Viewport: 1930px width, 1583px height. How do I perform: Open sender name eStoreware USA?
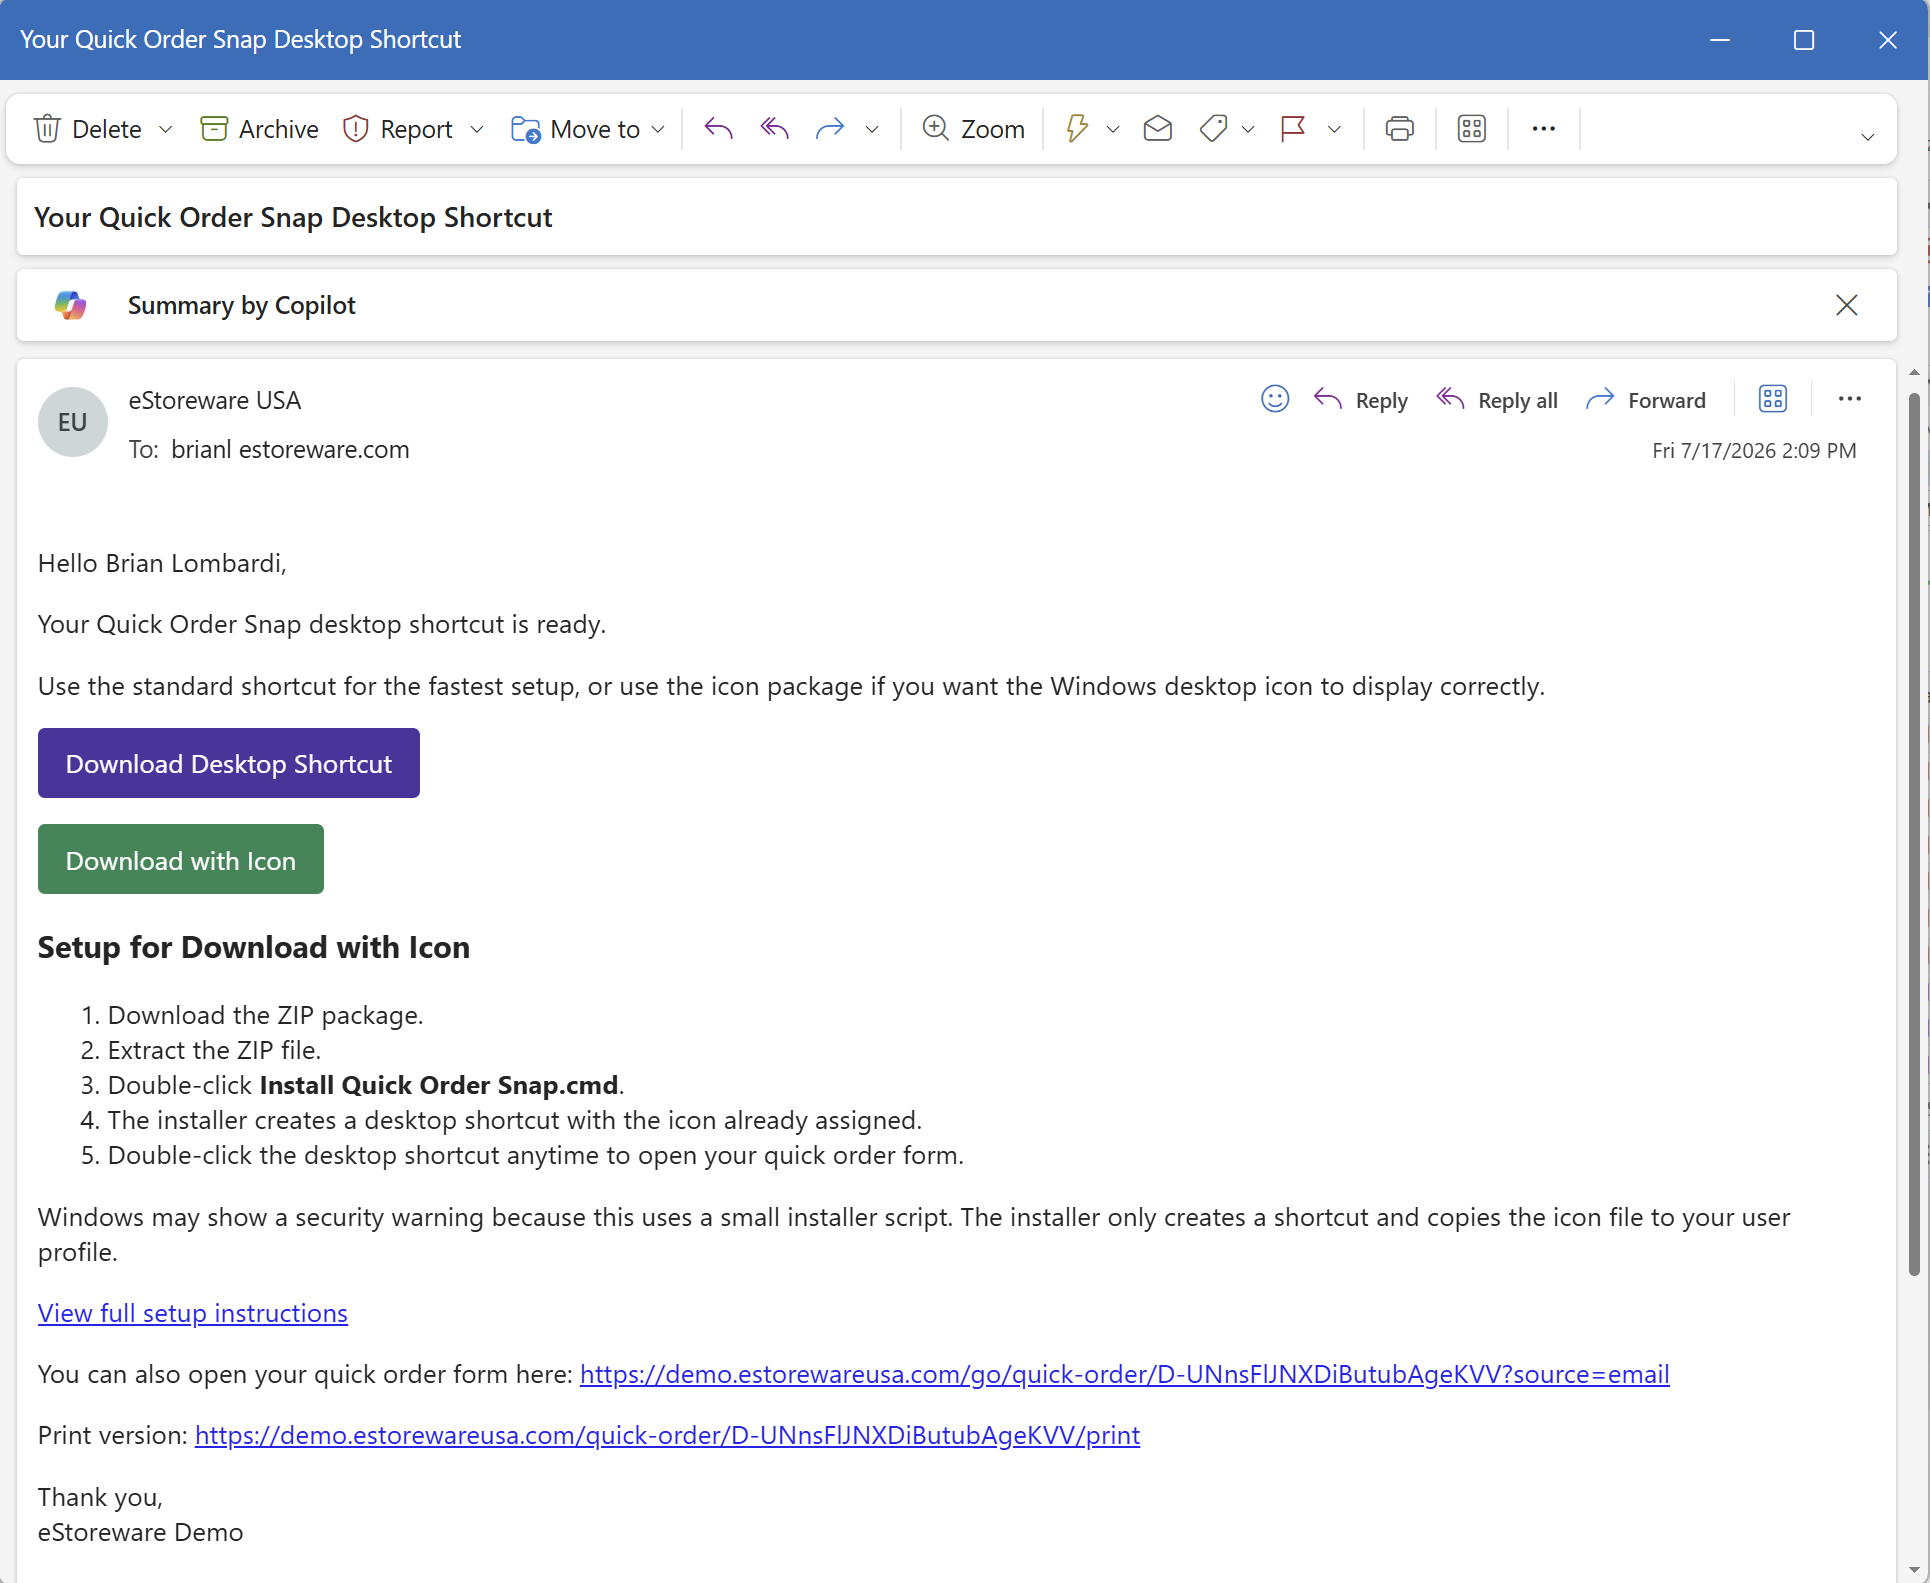tap(214, 400)
